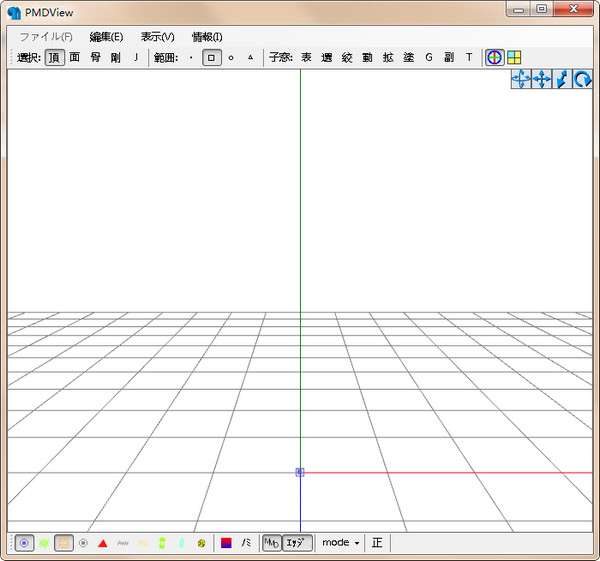The width and height of the screenshot is (600, 561).
Task: Open the 編集(E) menu
Action: 106,37
